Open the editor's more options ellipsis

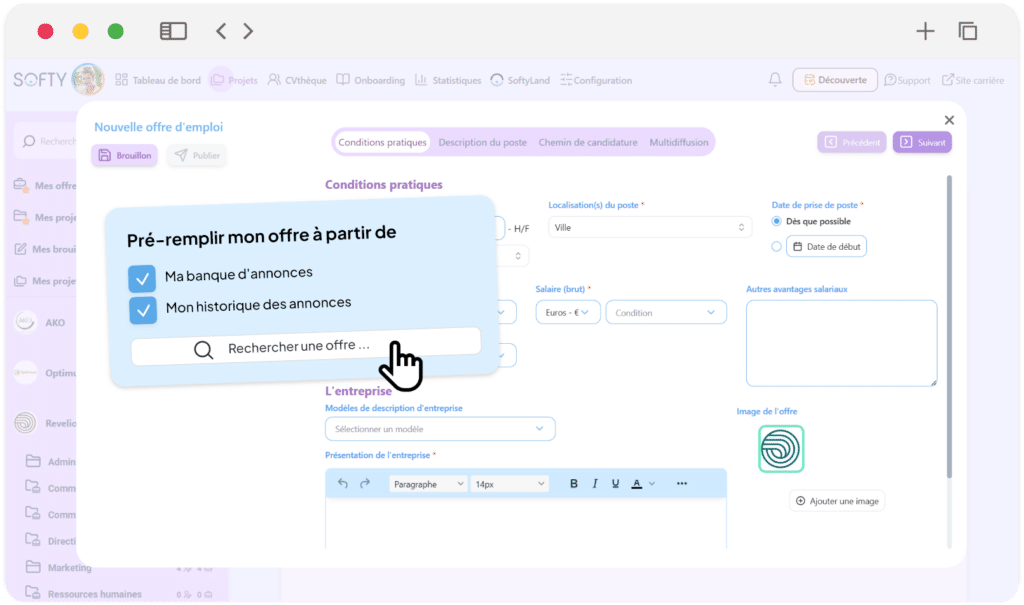[682, 484]
